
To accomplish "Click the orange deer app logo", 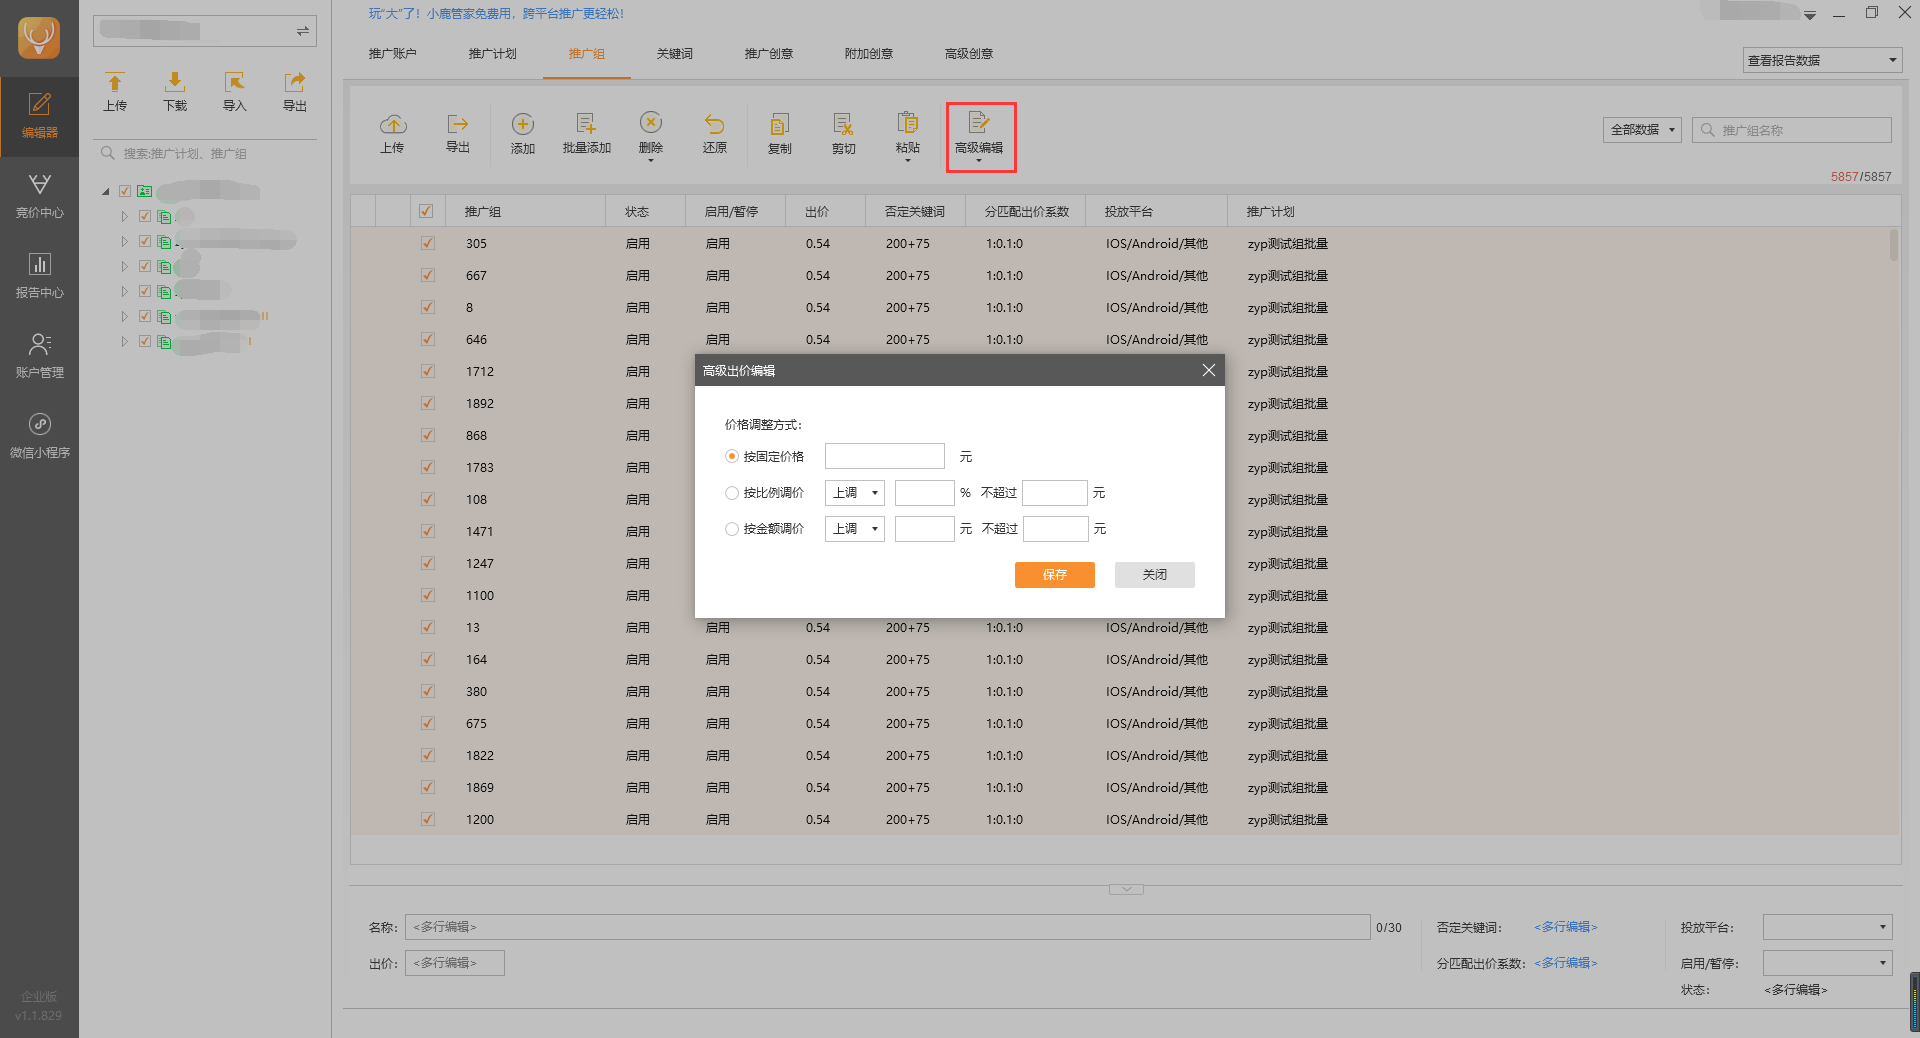I will click(39, 38).
